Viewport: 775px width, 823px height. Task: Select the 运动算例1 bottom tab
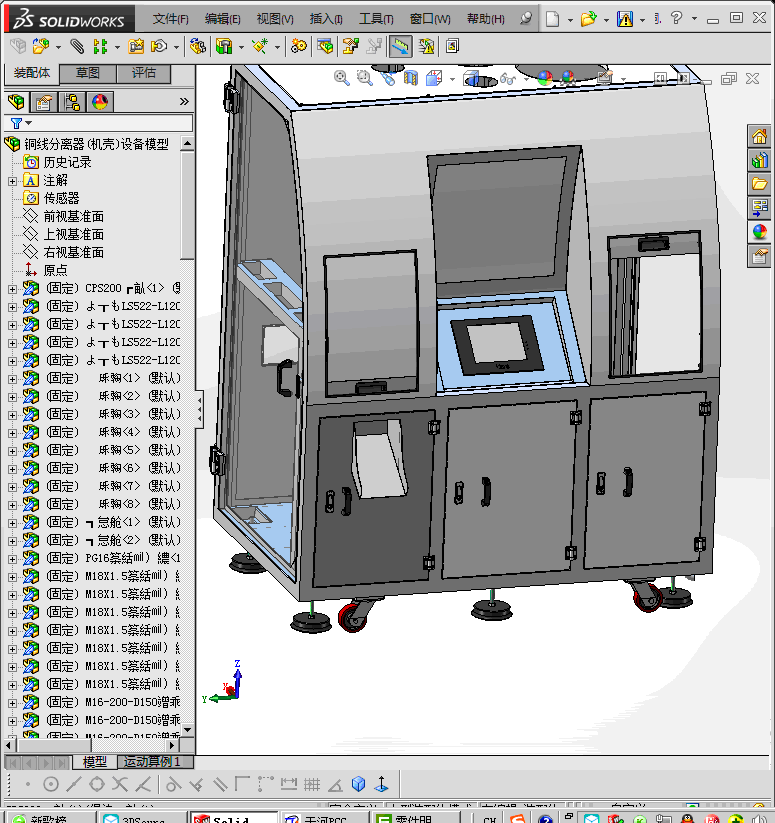click(153, 762)
